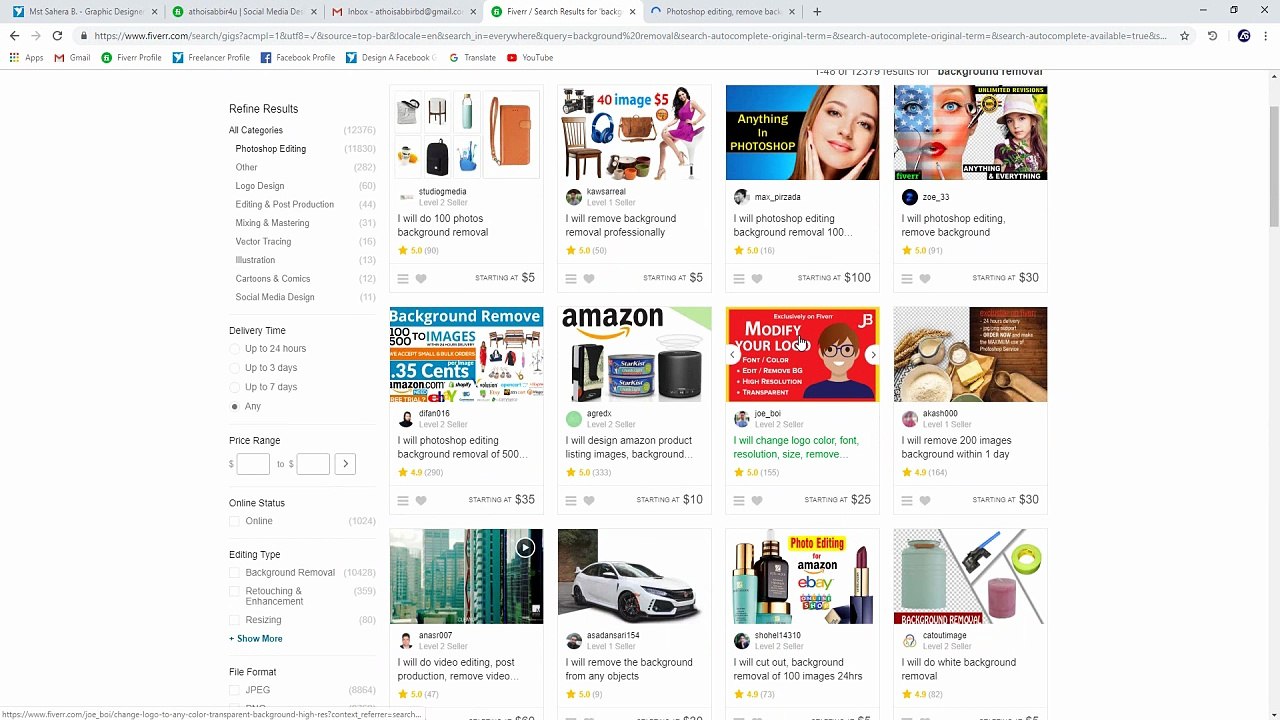Favorite the agredx gig with heart icon

click(x=589, y=501)
